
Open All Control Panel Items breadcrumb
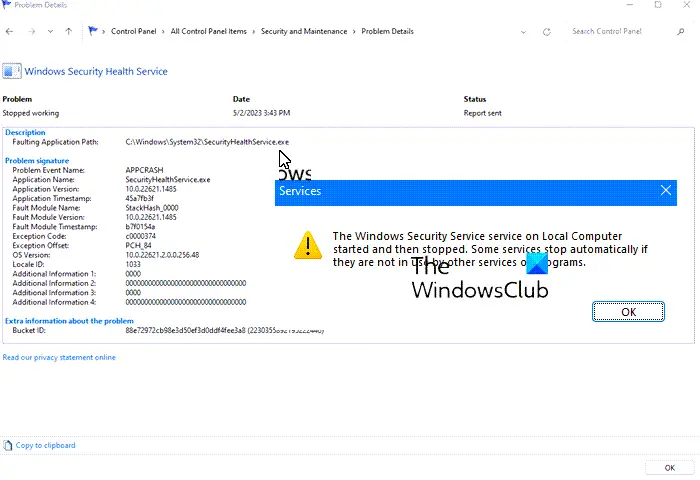(x=208, y=31)
